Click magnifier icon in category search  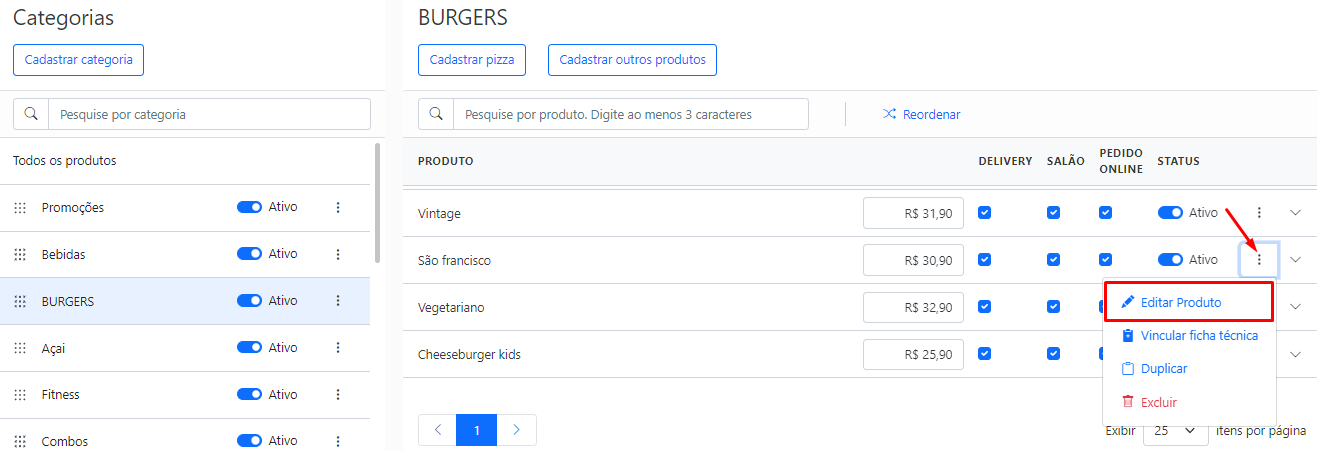pos(31,114)
